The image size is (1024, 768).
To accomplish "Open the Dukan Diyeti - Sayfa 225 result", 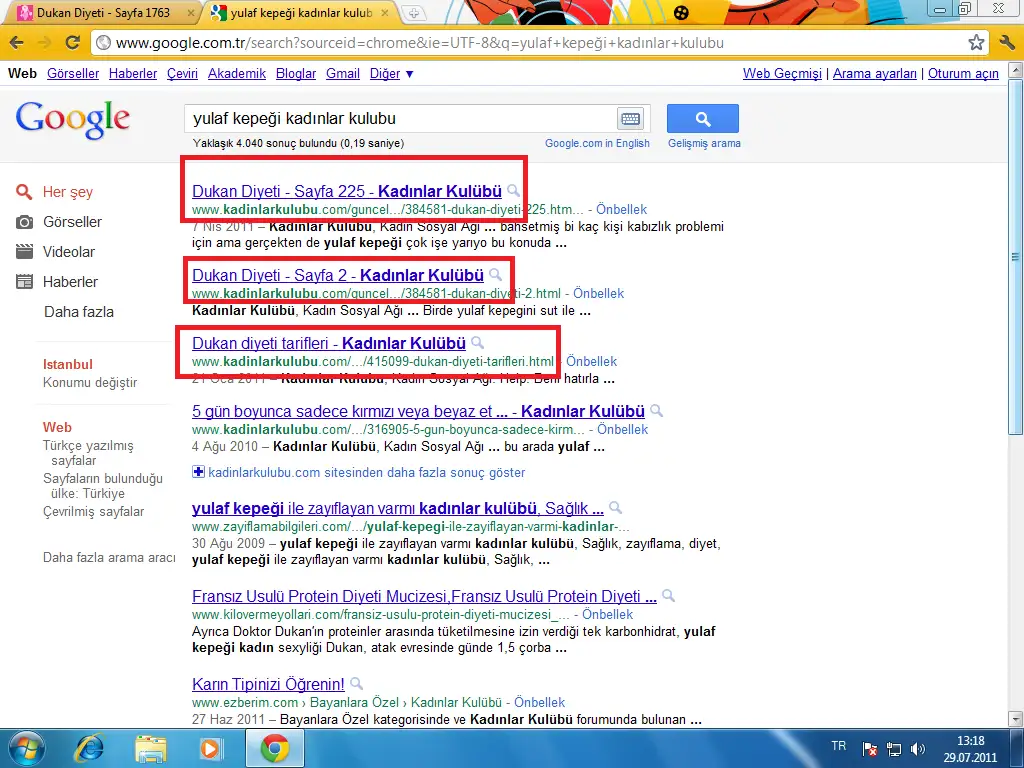I will click(347, 191).
